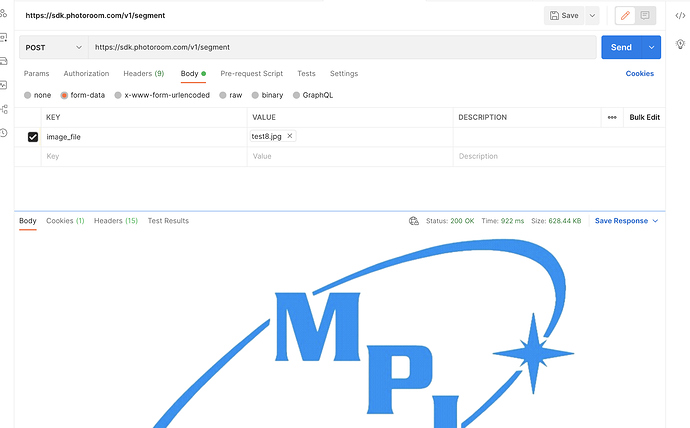
Task: Click the MPI logo response image
Action: pos(363,333)
